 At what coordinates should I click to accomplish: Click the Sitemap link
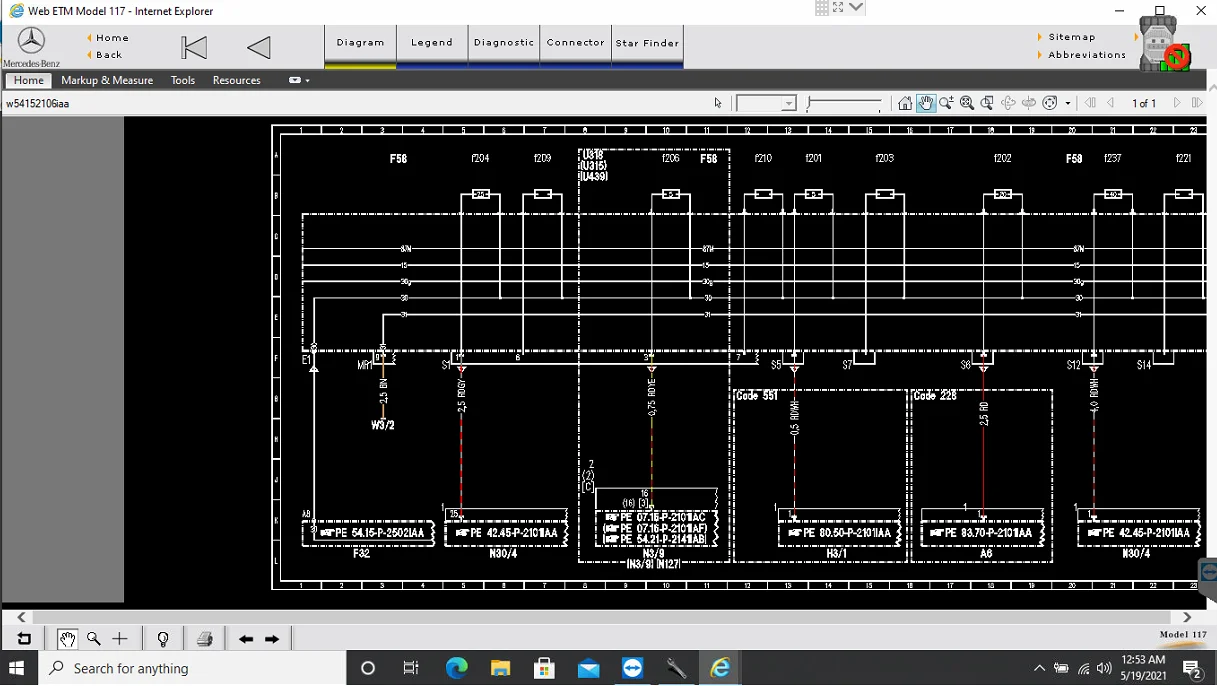click(x=1071, y=37)
